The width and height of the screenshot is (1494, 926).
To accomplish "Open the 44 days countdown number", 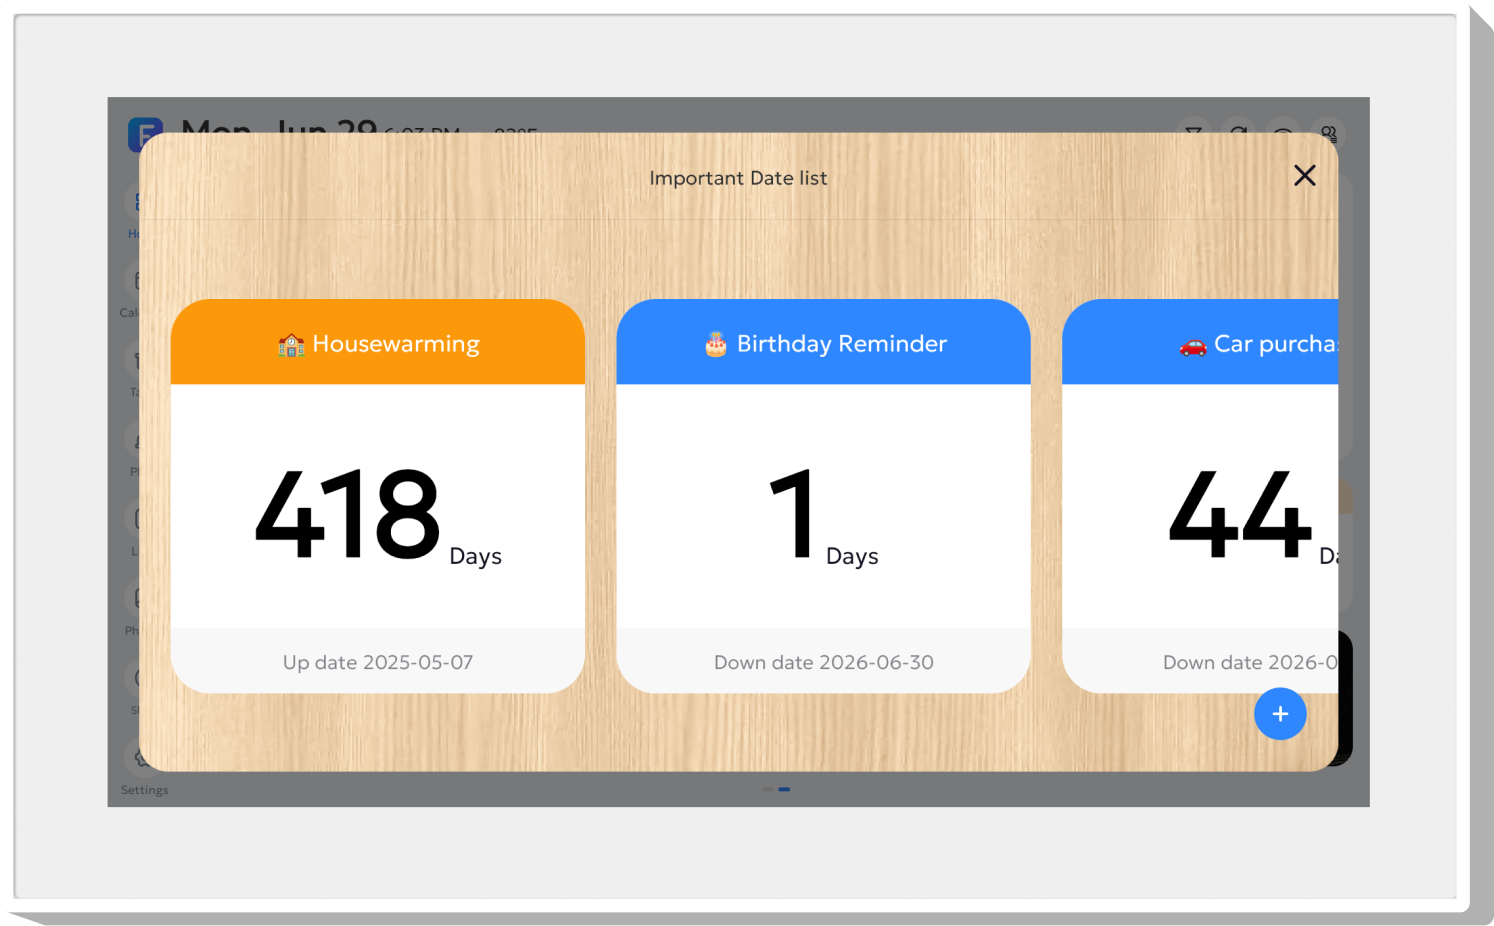I will pyautogui.click(x=1240, y=516).
